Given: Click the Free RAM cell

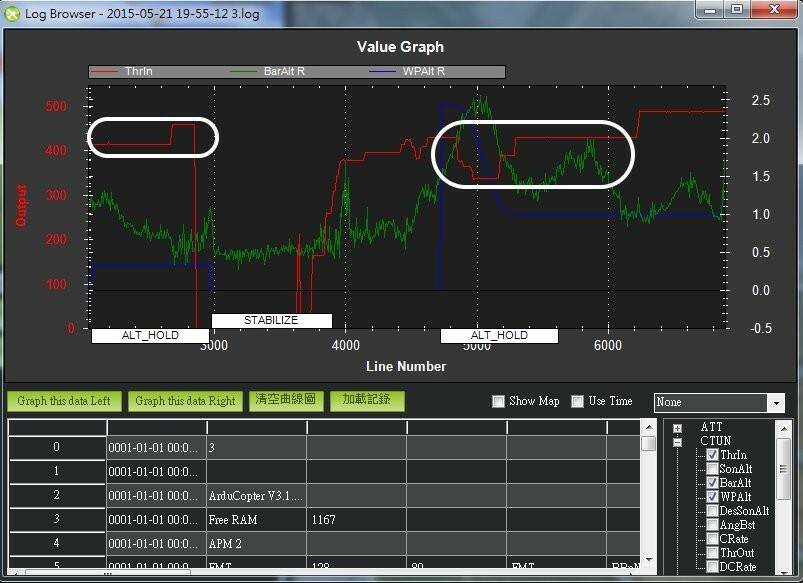Looking at the screenshot, I should (256, 519).
